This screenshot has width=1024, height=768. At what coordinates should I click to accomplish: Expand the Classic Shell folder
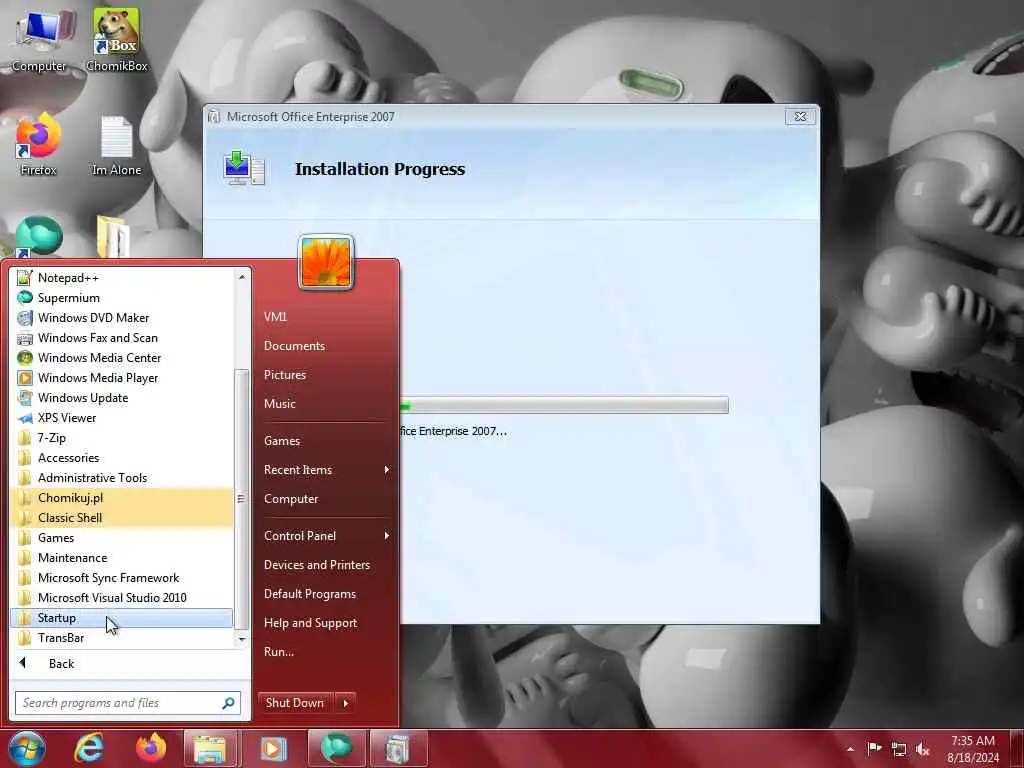121,518
